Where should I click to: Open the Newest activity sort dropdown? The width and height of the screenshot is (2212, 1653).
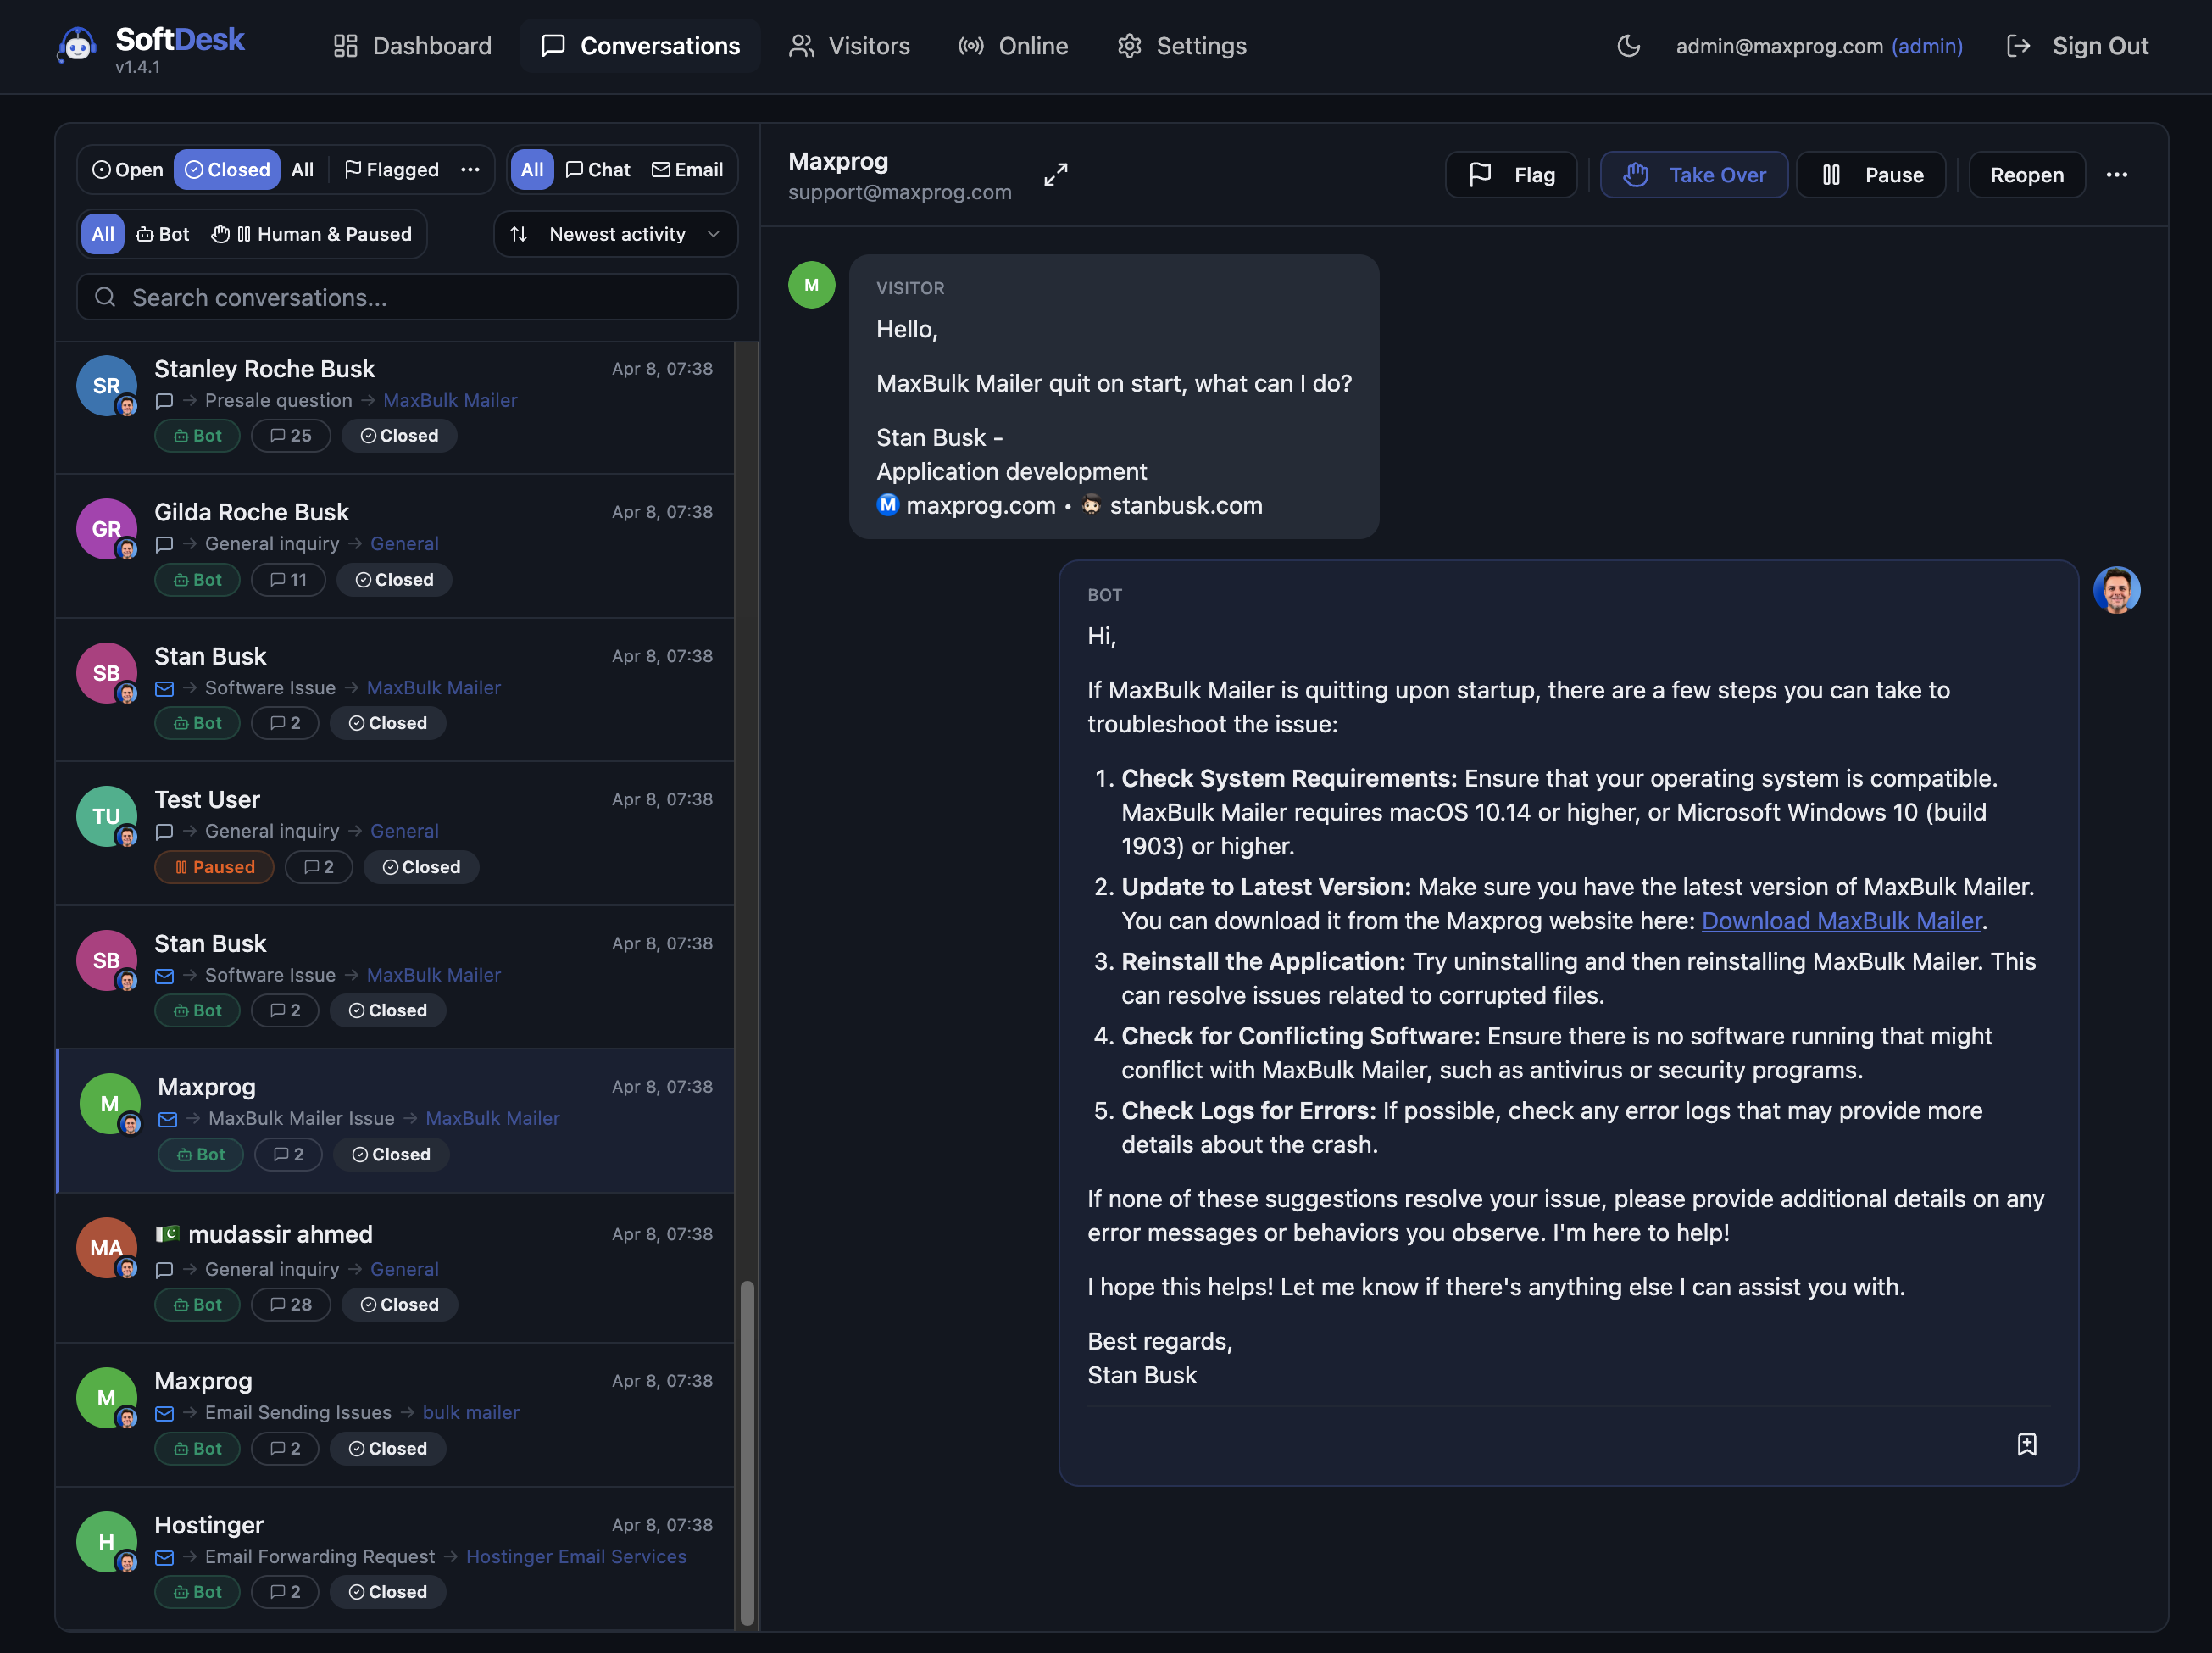pos(615,234)
